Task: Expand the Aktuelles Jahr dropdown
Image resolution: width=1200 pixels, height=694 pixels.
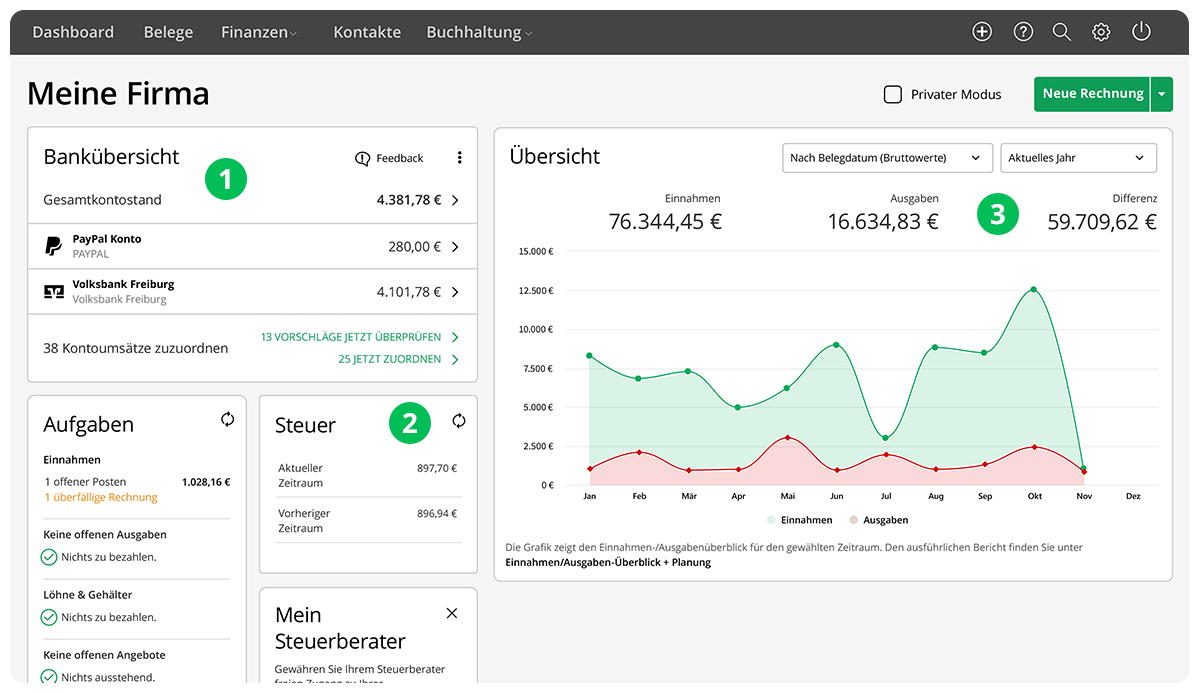Action: pos(1077,158)
